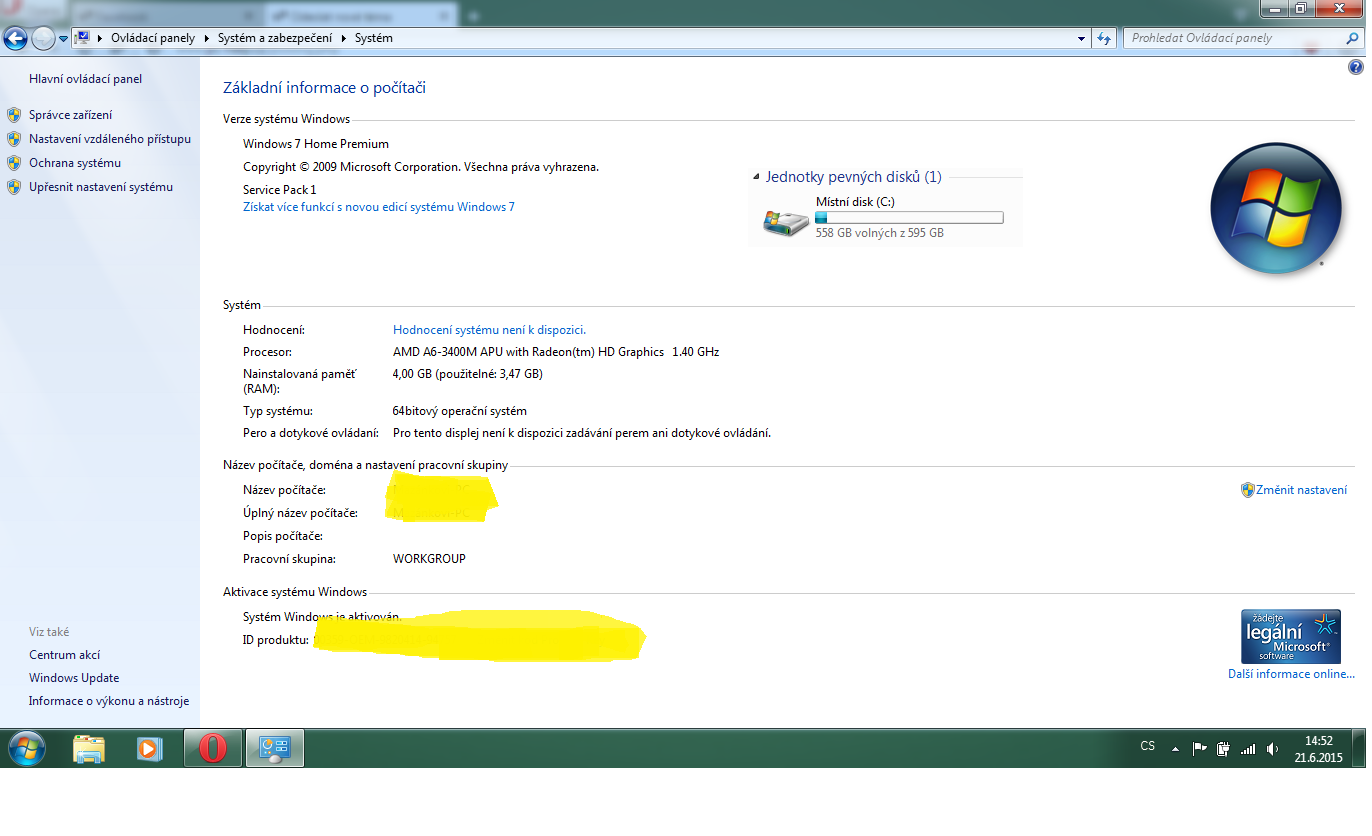Viewport: 1372px width, 836px height.
Task: Click shield icon beside Upřesnit nastavení systému
Action: (14, 187)
